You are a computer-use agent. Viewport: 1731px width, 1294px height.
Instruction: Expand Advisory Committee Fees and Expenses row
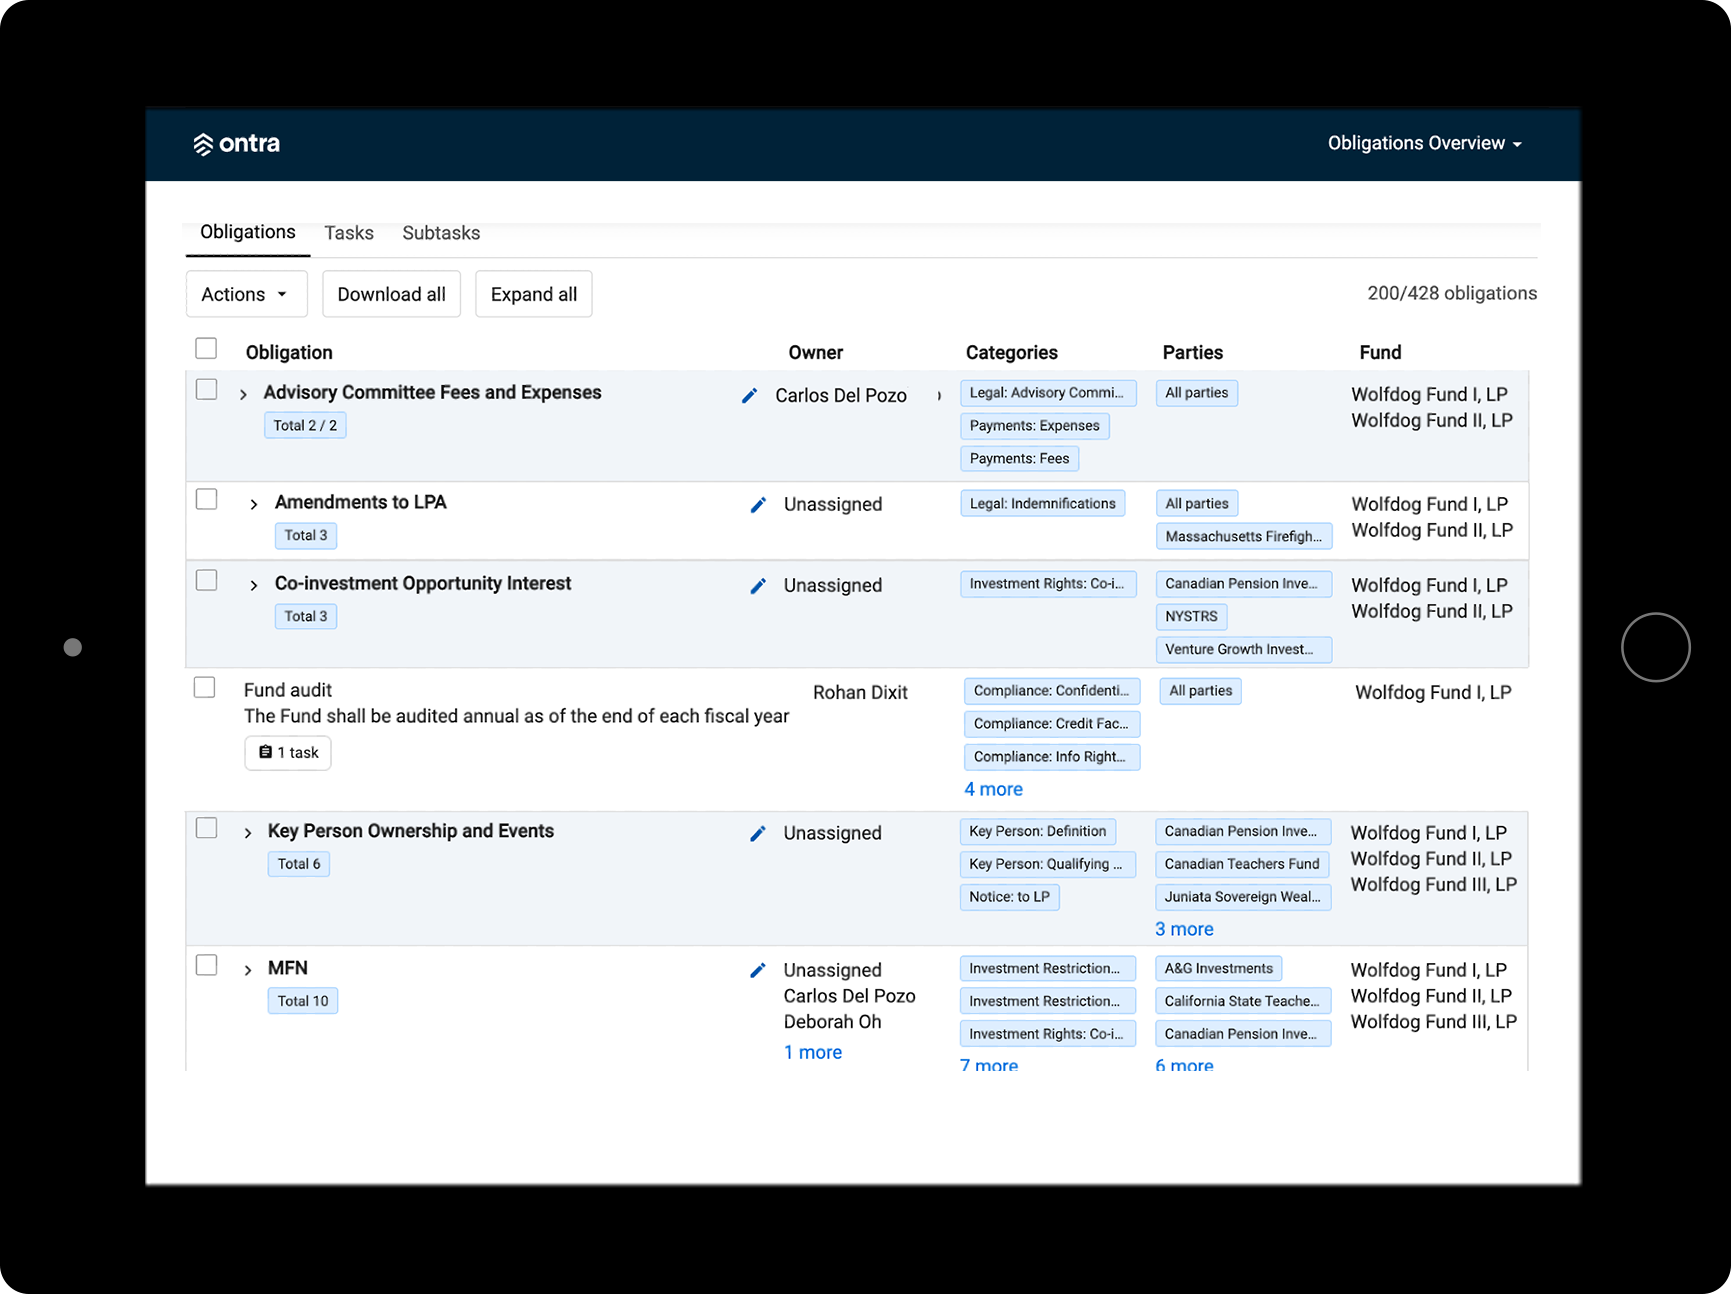point(243,395)
